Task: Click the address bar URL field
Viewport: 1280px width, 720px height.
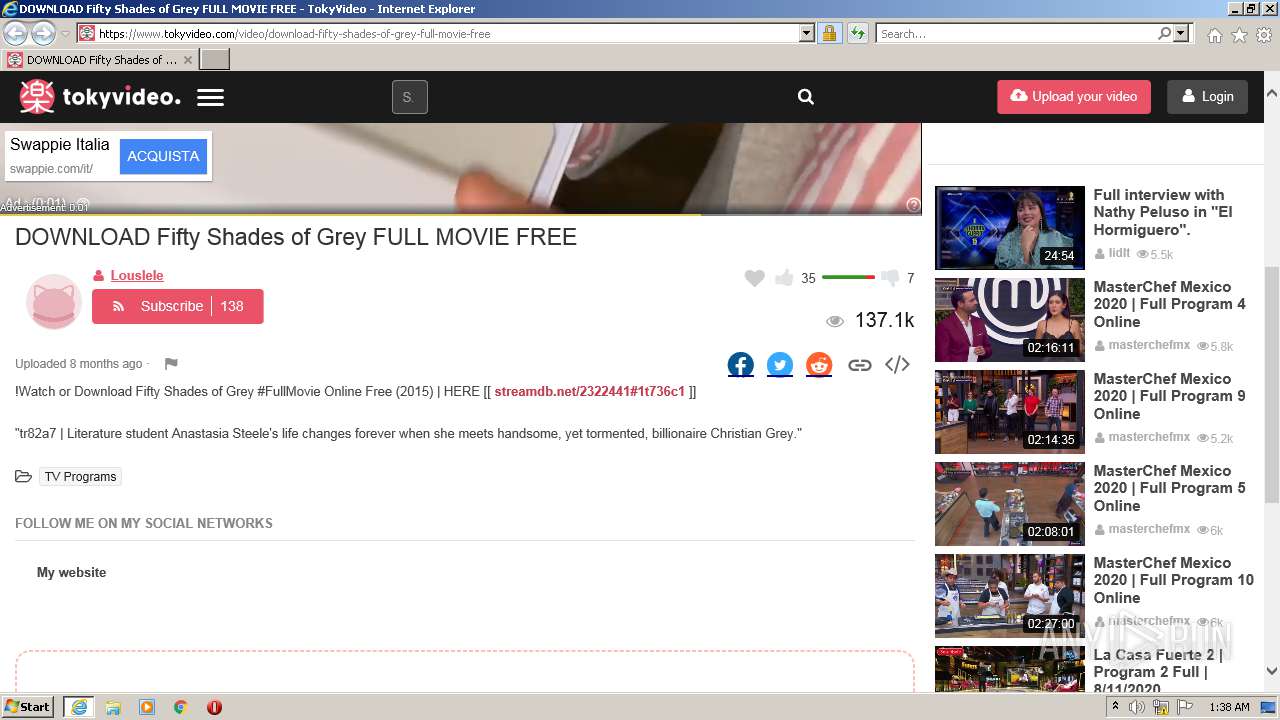Action: [x=447, y=33]
